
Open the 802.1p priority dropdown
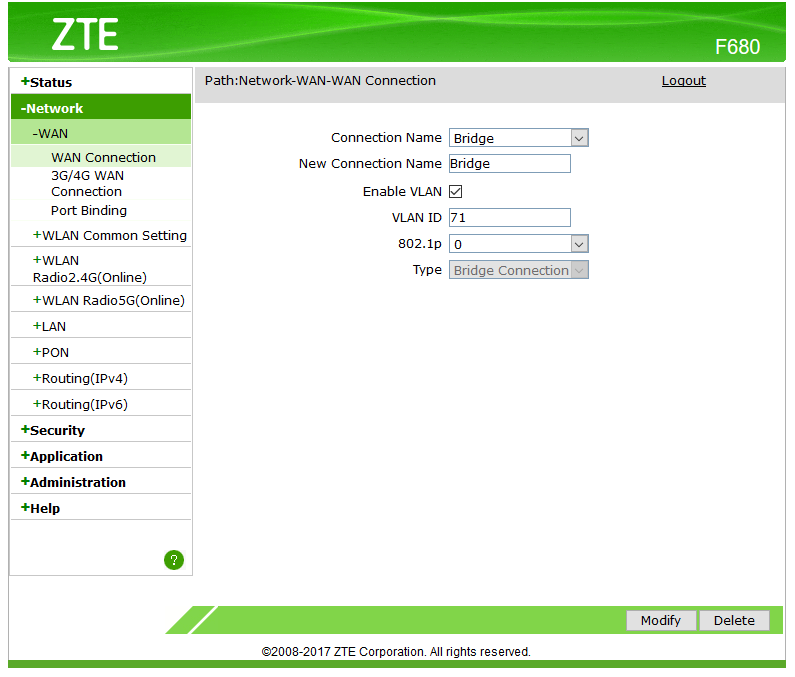point(519,244)
